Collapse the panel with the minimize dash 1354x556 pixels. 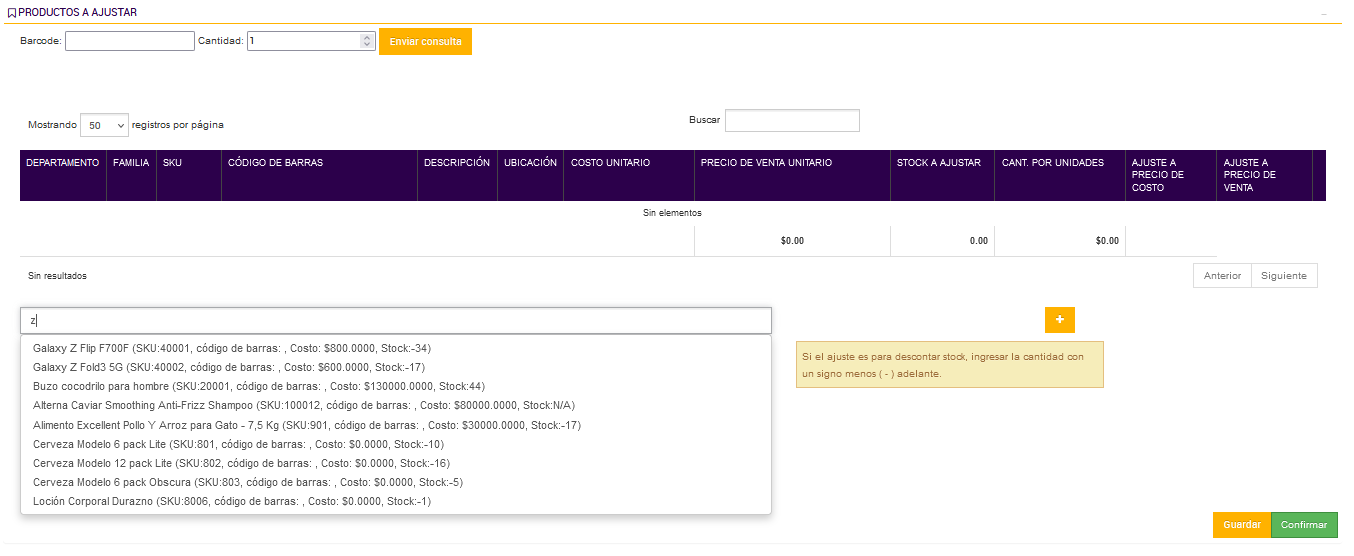1323,14
